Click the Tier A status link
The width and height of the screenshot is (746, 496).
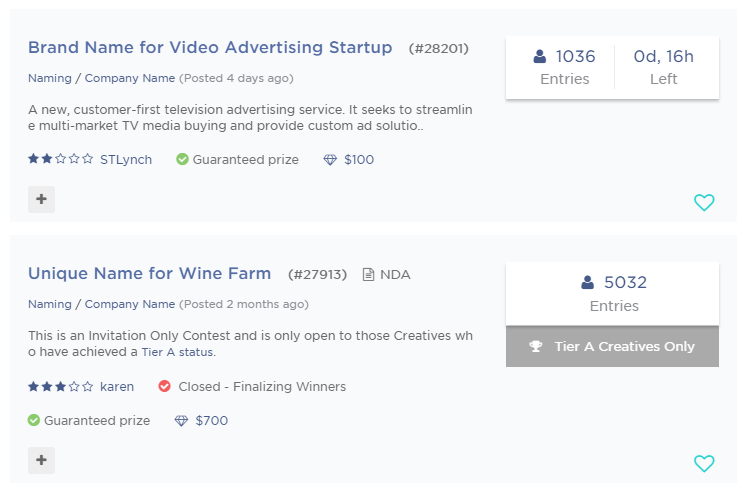[x=177, y=352]
